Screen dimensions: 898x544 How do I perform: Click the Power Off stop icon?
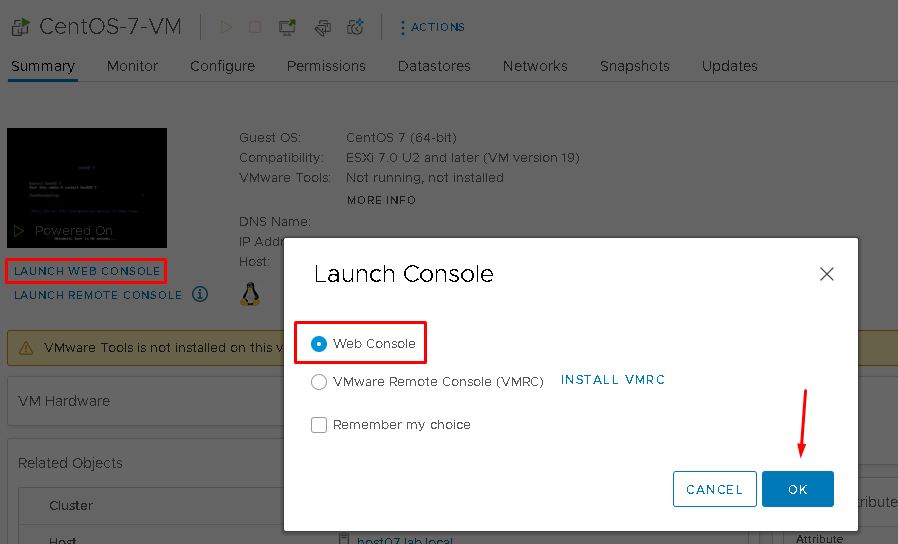pos(255,27)
